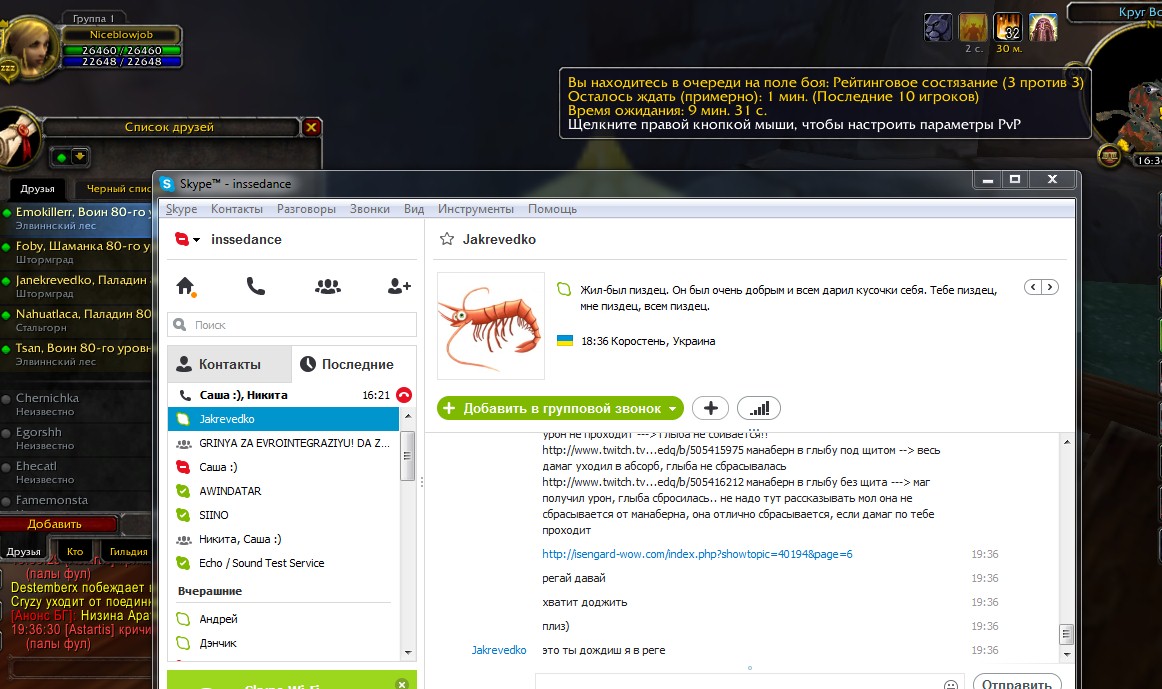Select the AWINDATAR contact
The image size is (1162, 689).
click(283, 491)
